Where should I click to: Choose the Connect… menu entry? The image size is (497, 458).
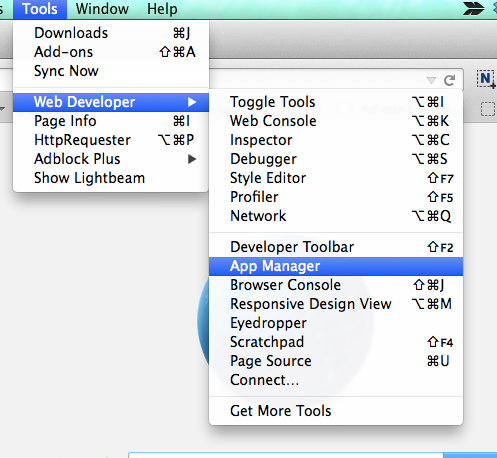[x=336, y=380]
